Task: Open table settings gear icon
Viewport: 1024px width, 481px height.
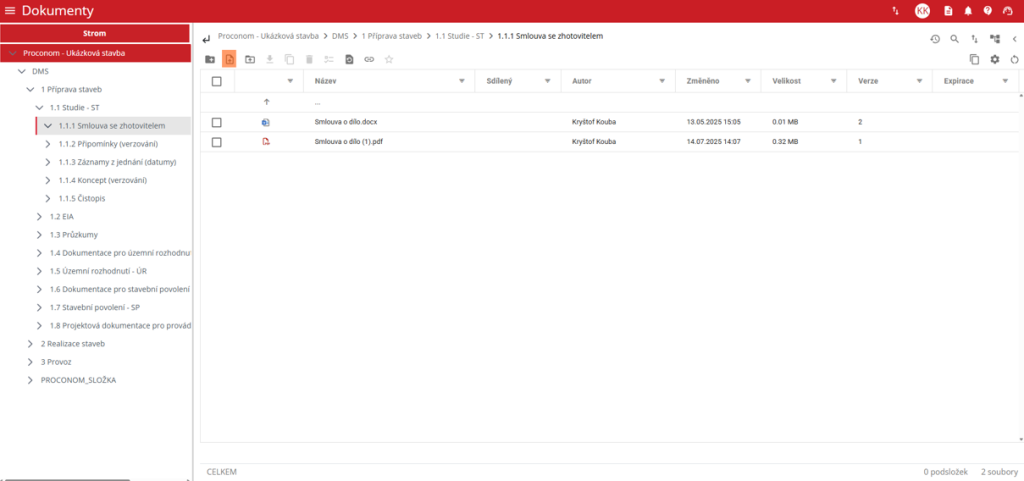Action: pos(995,60)
